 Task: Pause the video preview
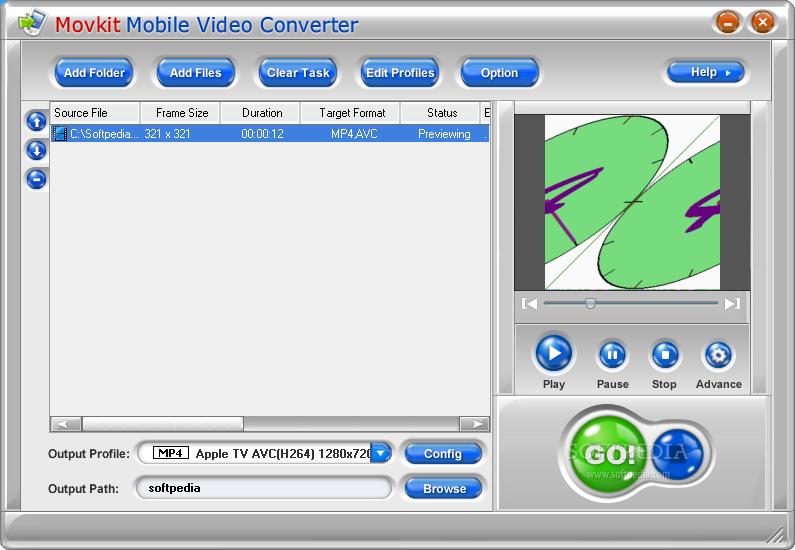pyautogui.click(x=612, y=355)
